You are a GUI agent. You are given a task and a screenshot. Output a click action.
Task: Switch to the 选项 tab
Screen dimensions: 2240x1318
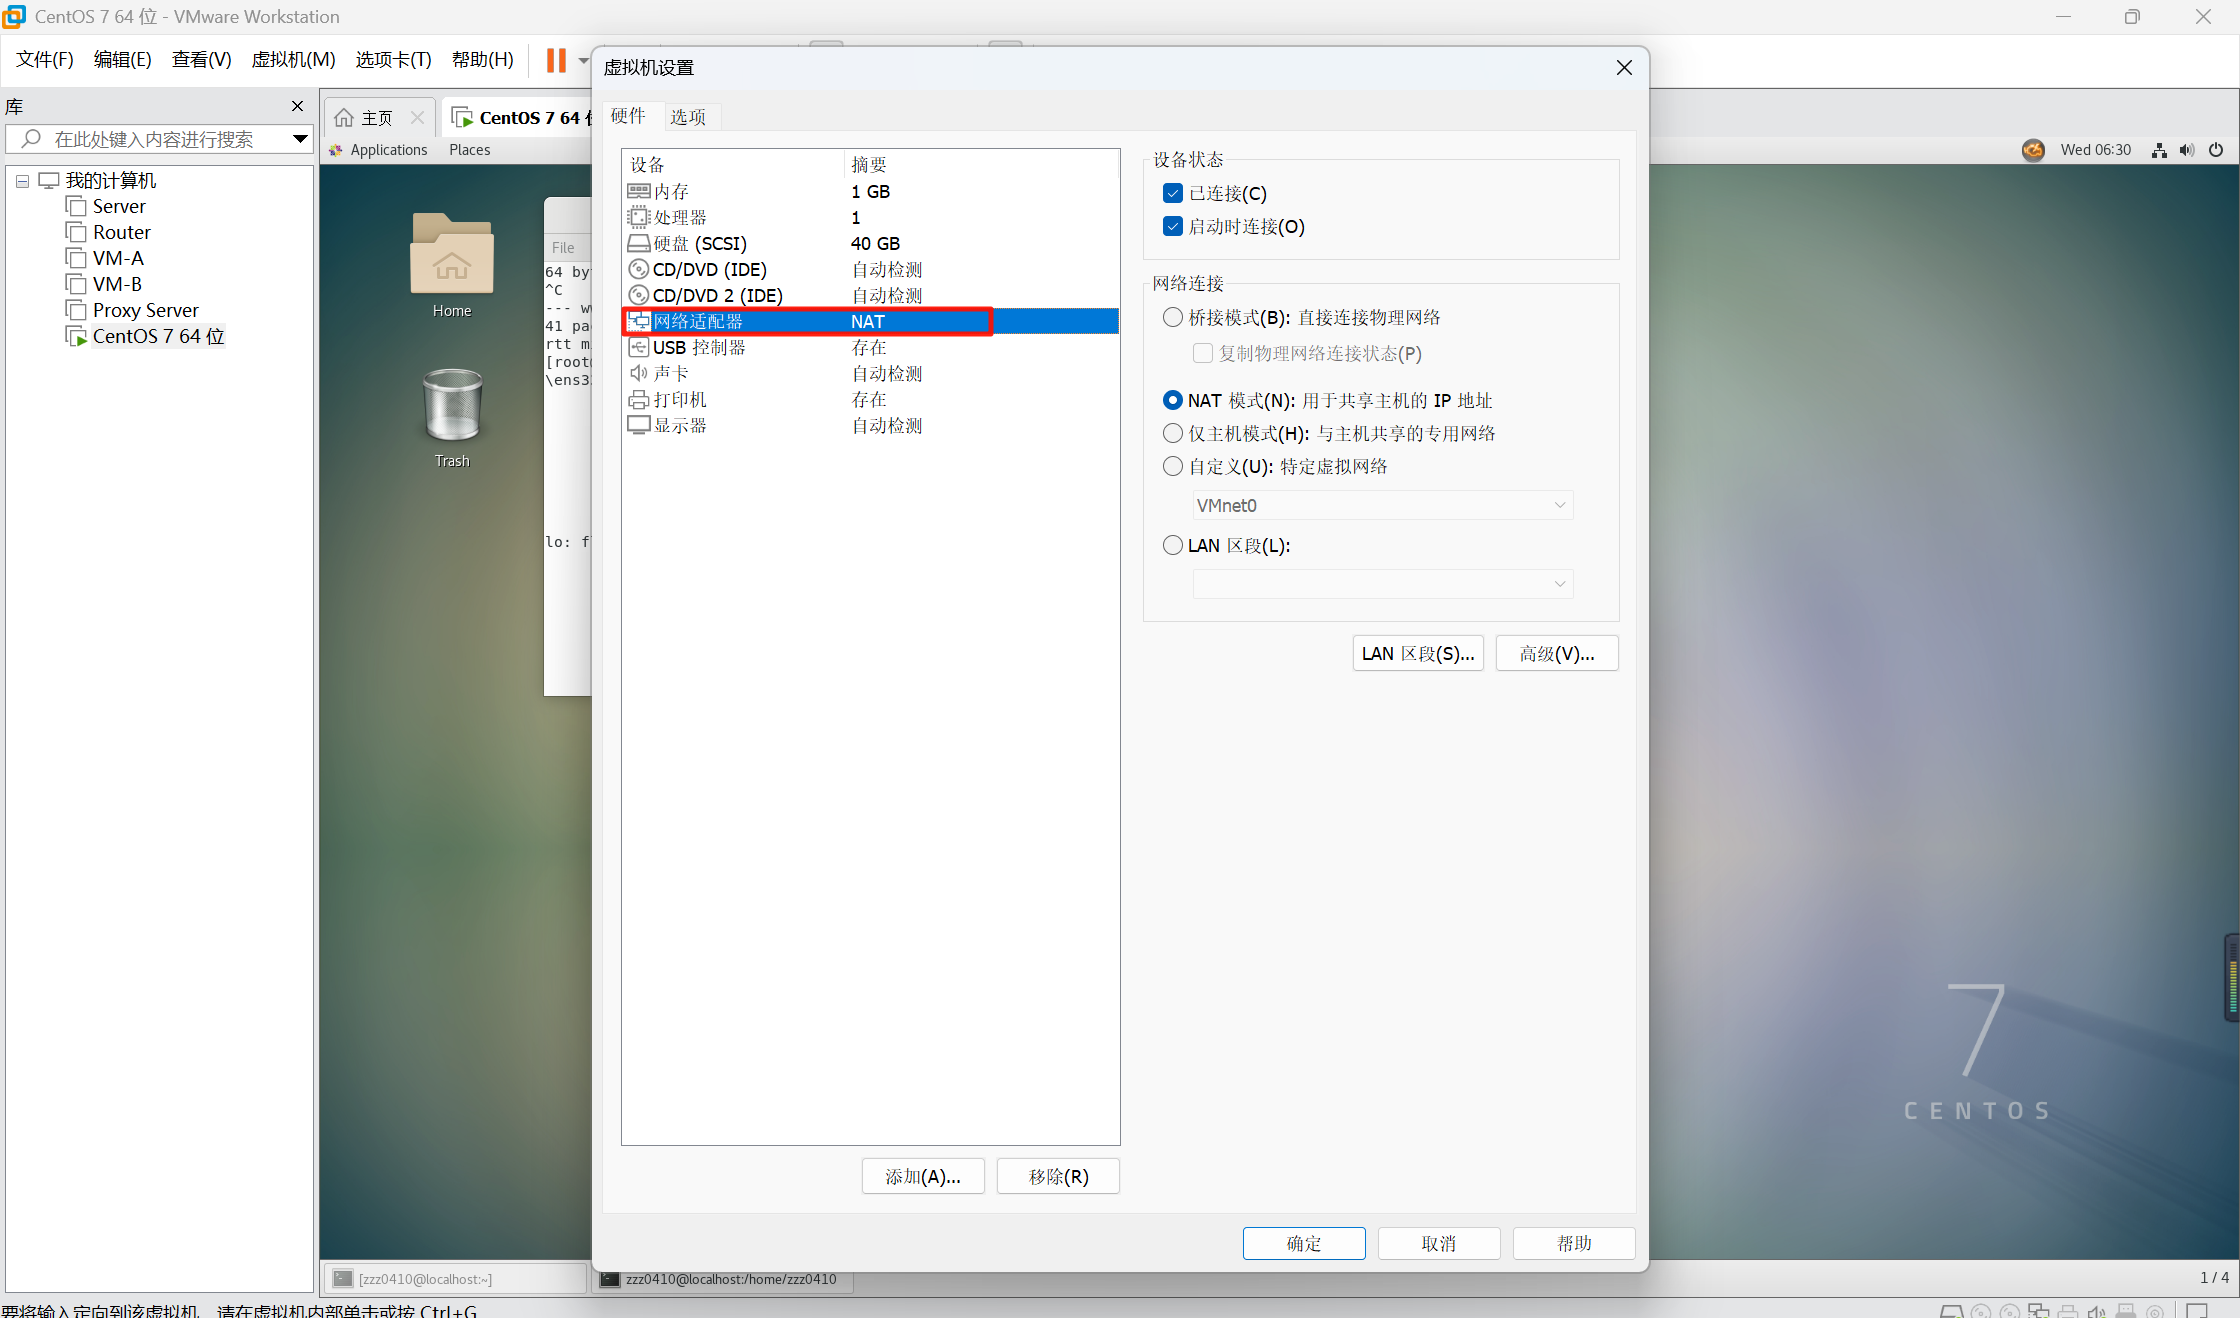click(688, 116)
